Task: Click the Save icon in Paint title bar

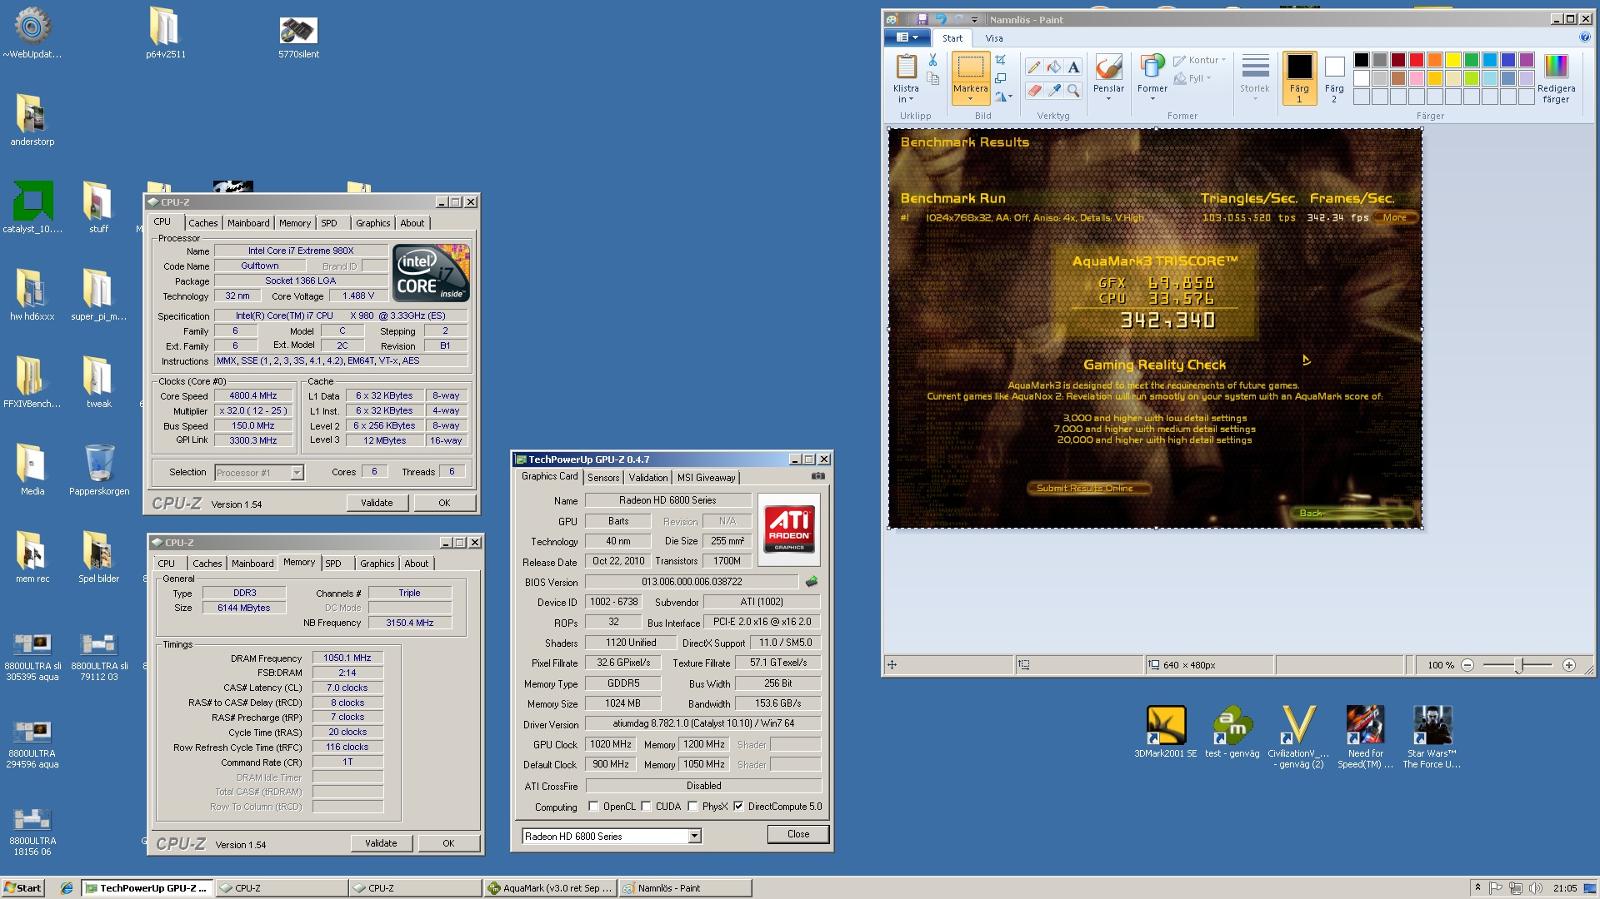Action: click(922, 19)
